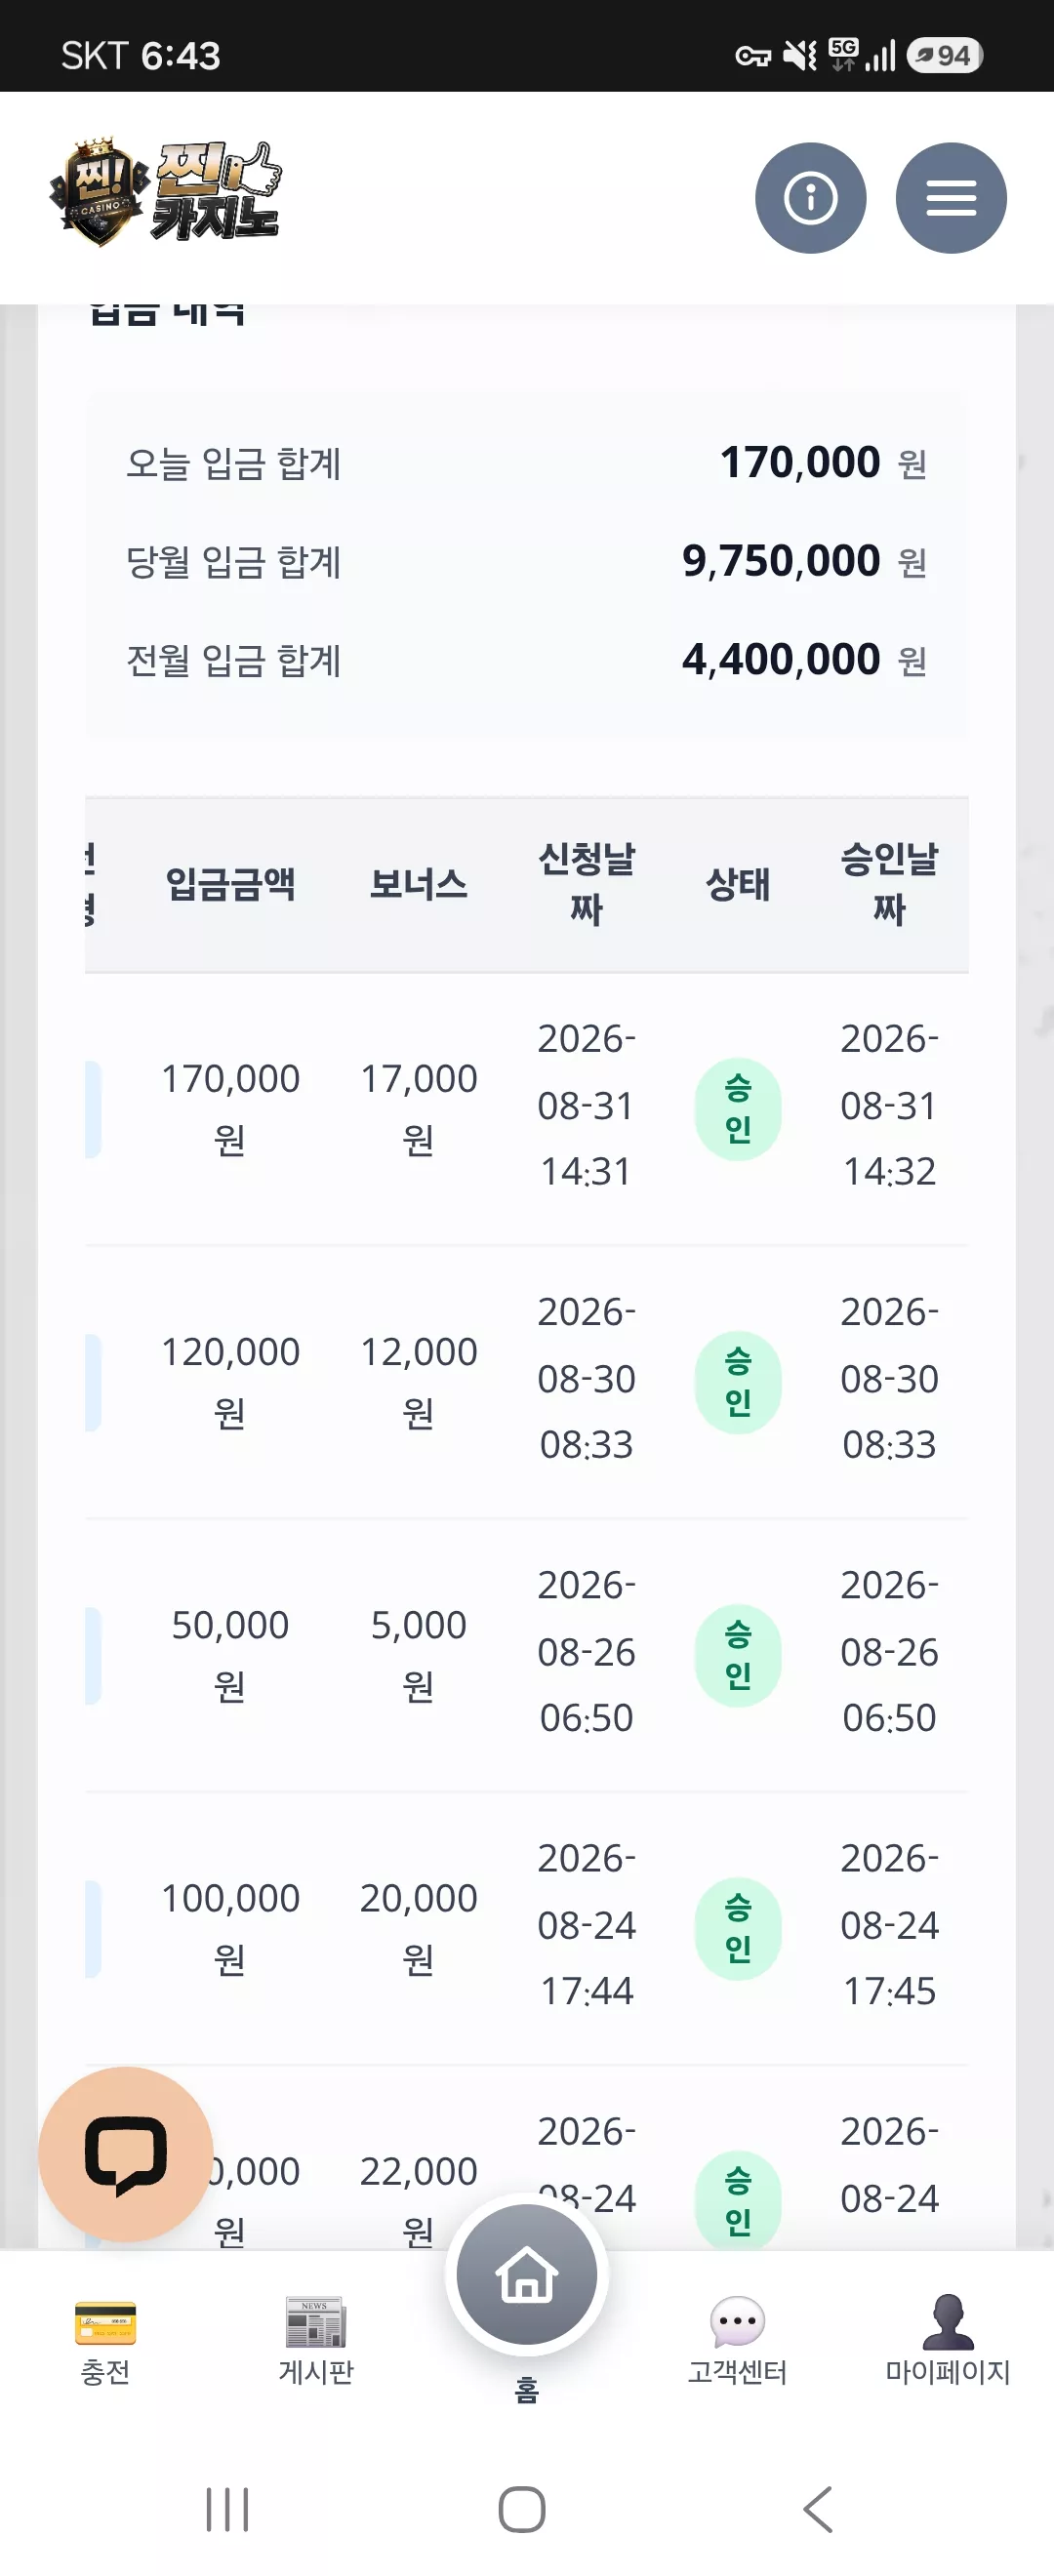
Task: Select the 보너스 column header
Action: point(418,885)
